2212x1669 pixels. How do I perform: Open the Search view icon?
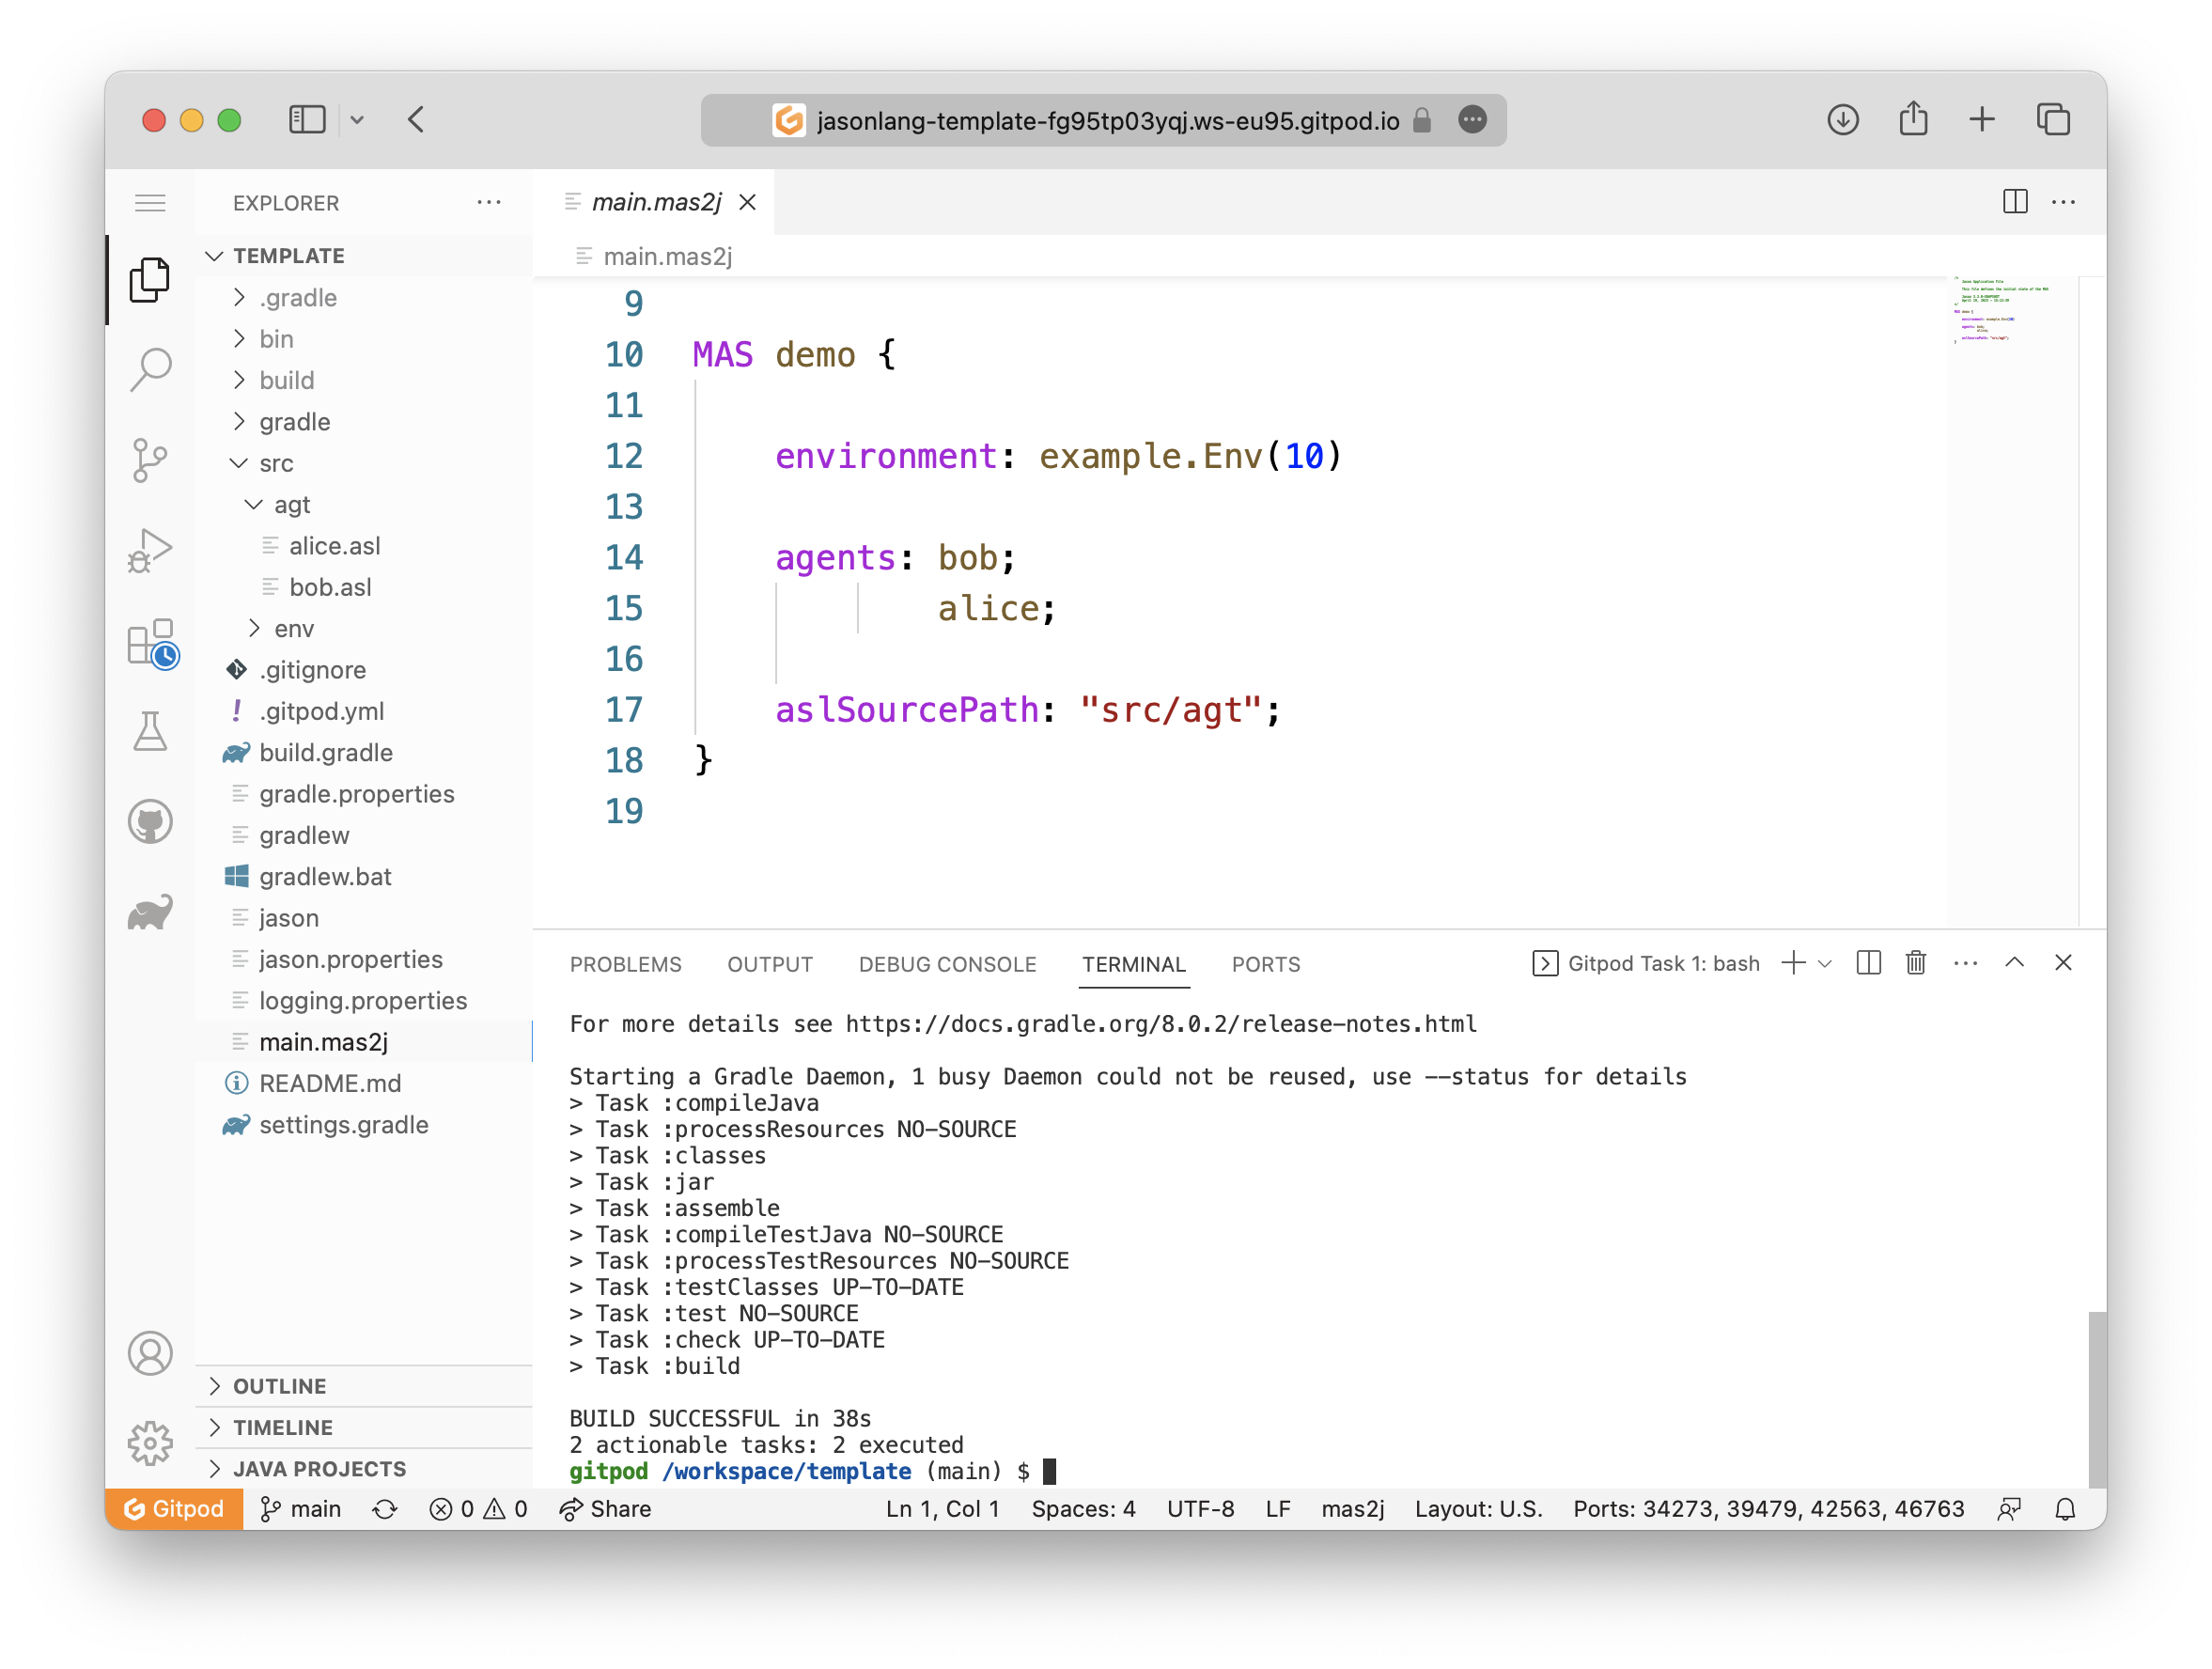tap(150, 370)
